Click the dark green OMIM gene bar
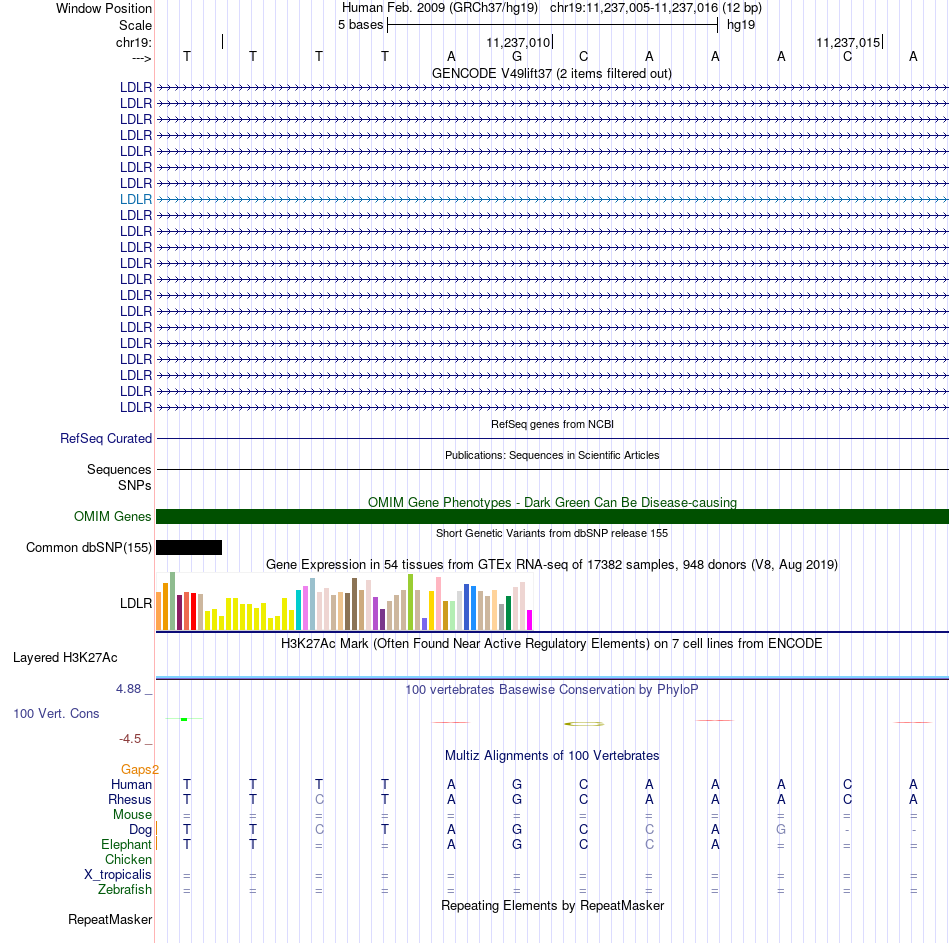This screenshot has height=943, width=950. pyautogui.click(x=553, y=516)
